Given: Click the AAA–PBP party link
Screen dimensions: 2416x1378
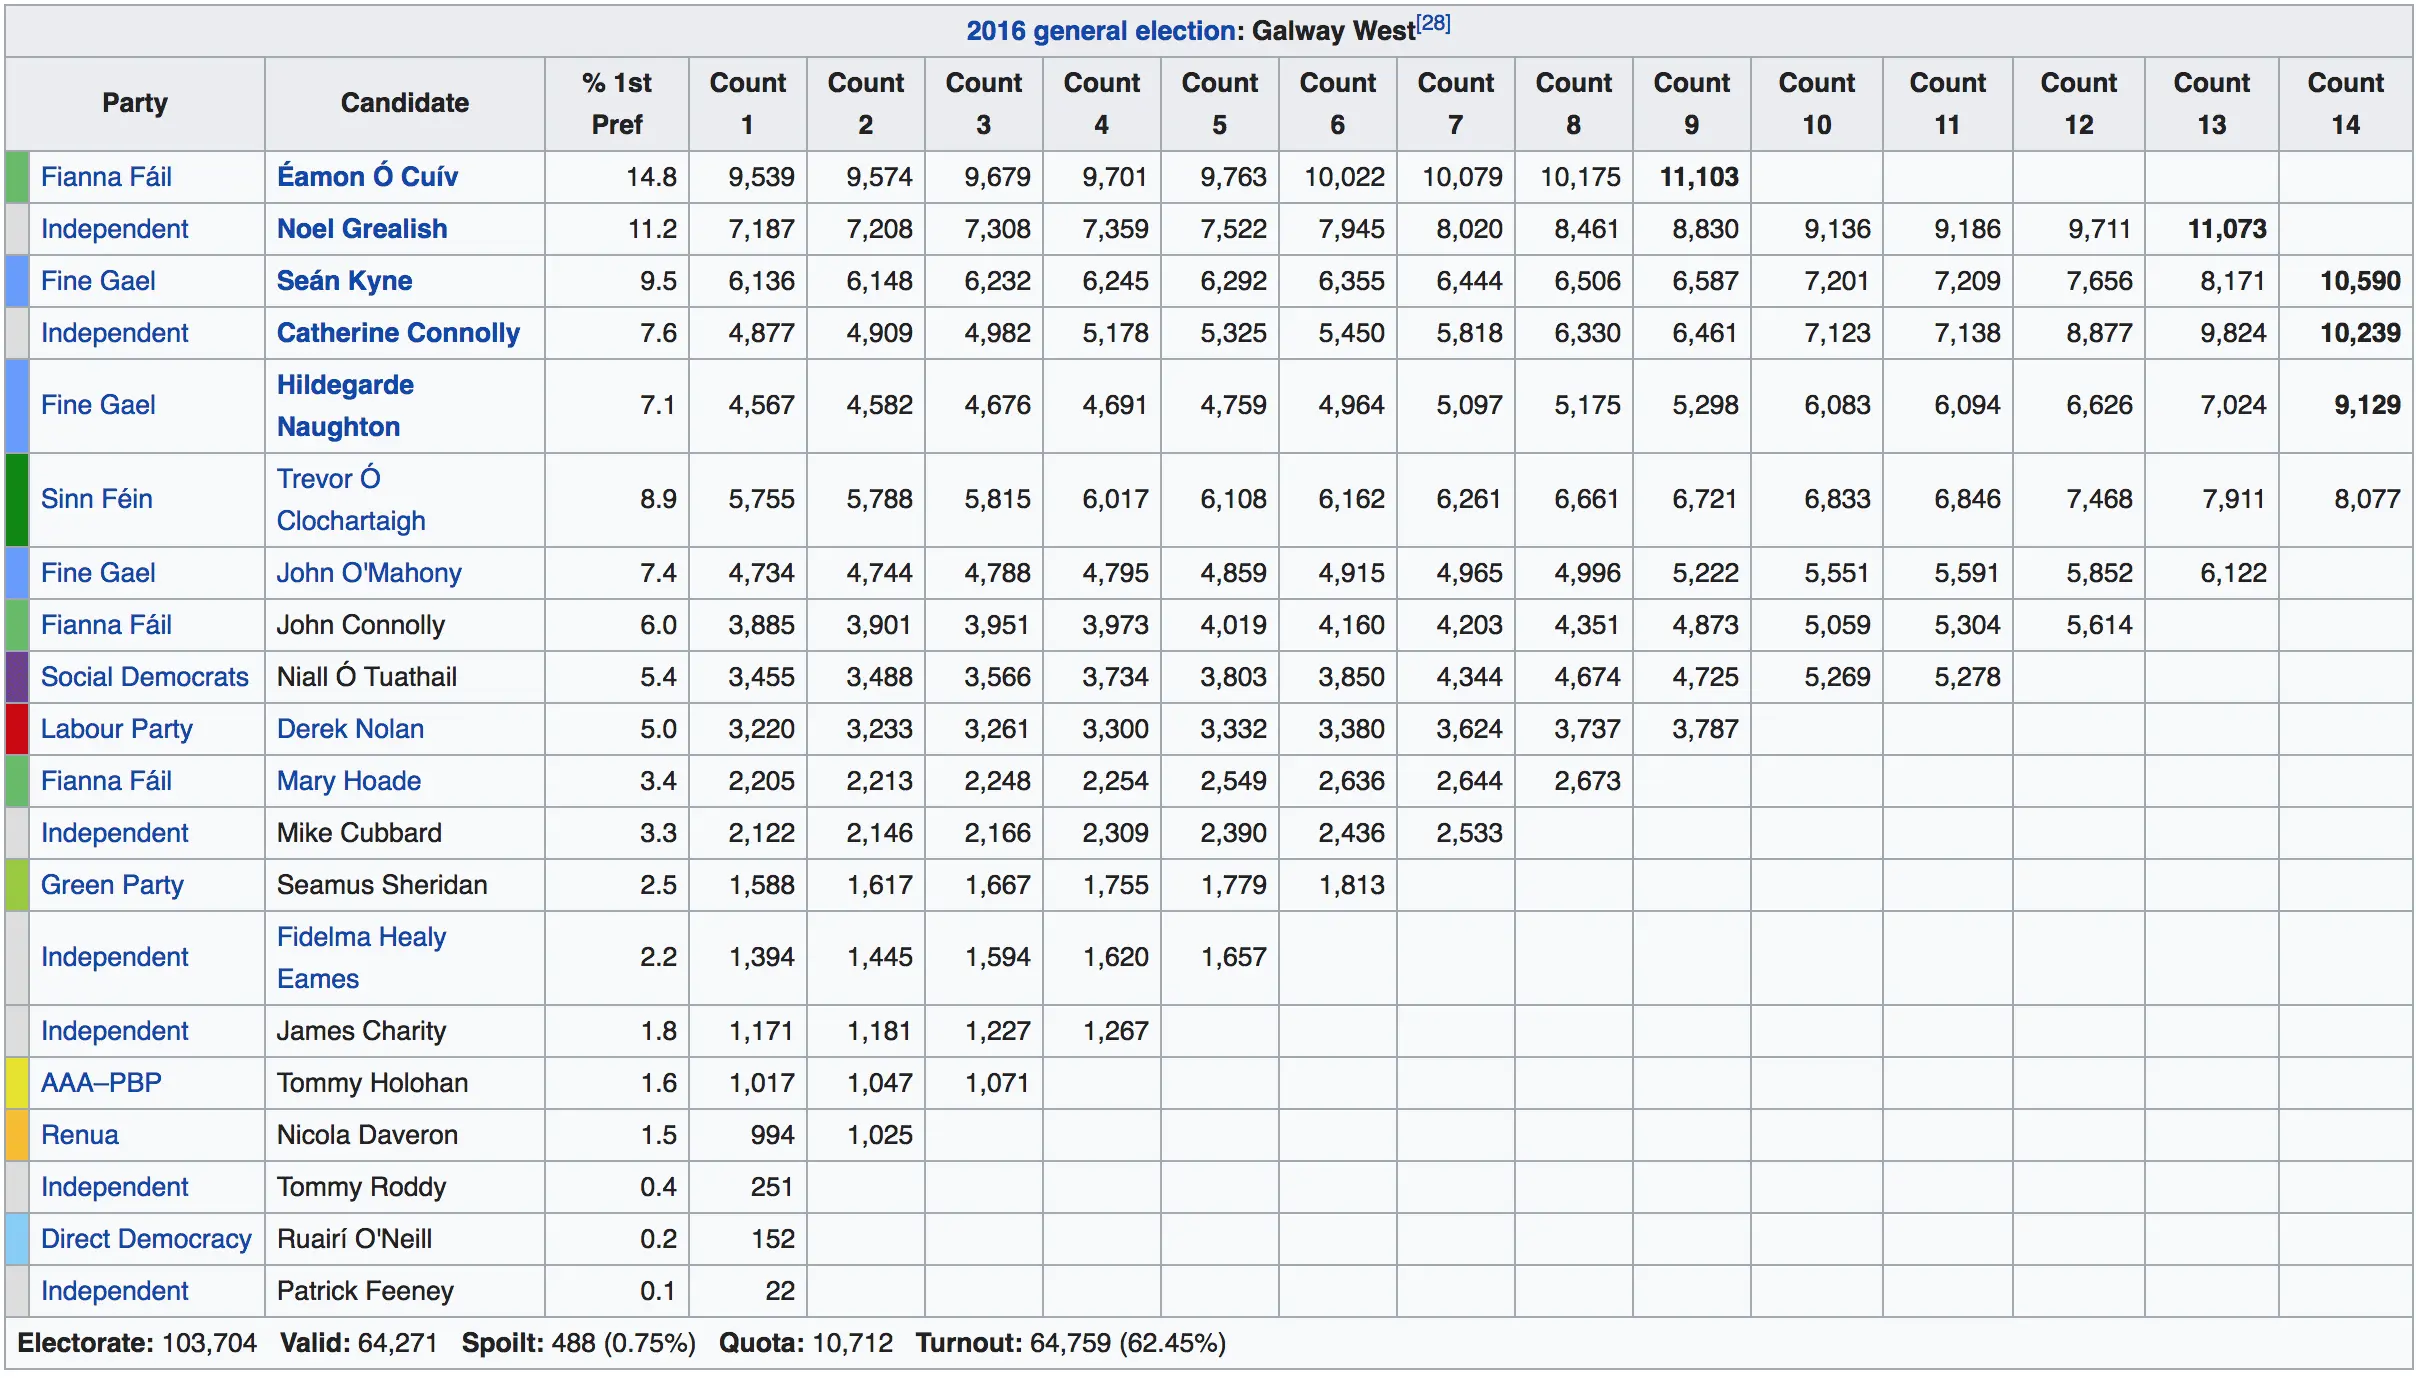Looking at the screenshot, I should click(101, 1083).
